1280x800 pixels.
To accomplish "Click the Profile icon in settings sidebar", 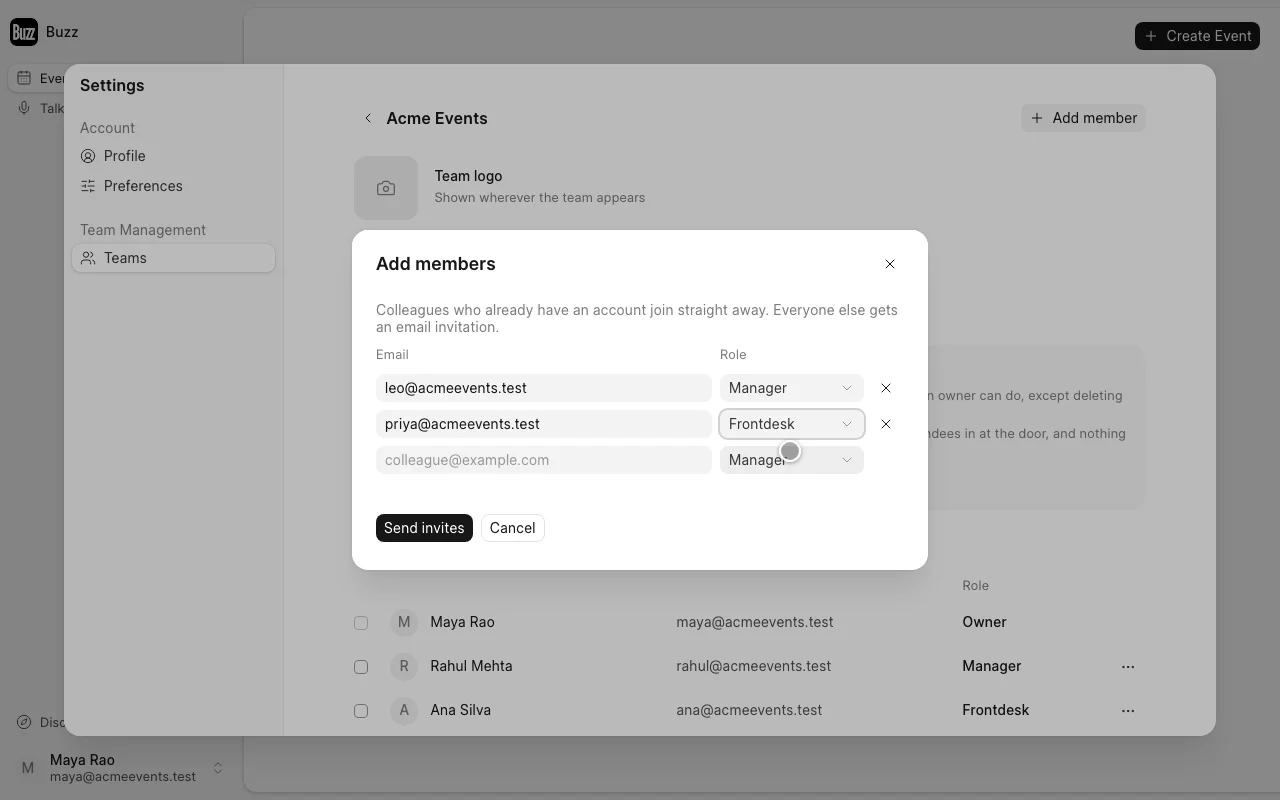I will 88,156.
